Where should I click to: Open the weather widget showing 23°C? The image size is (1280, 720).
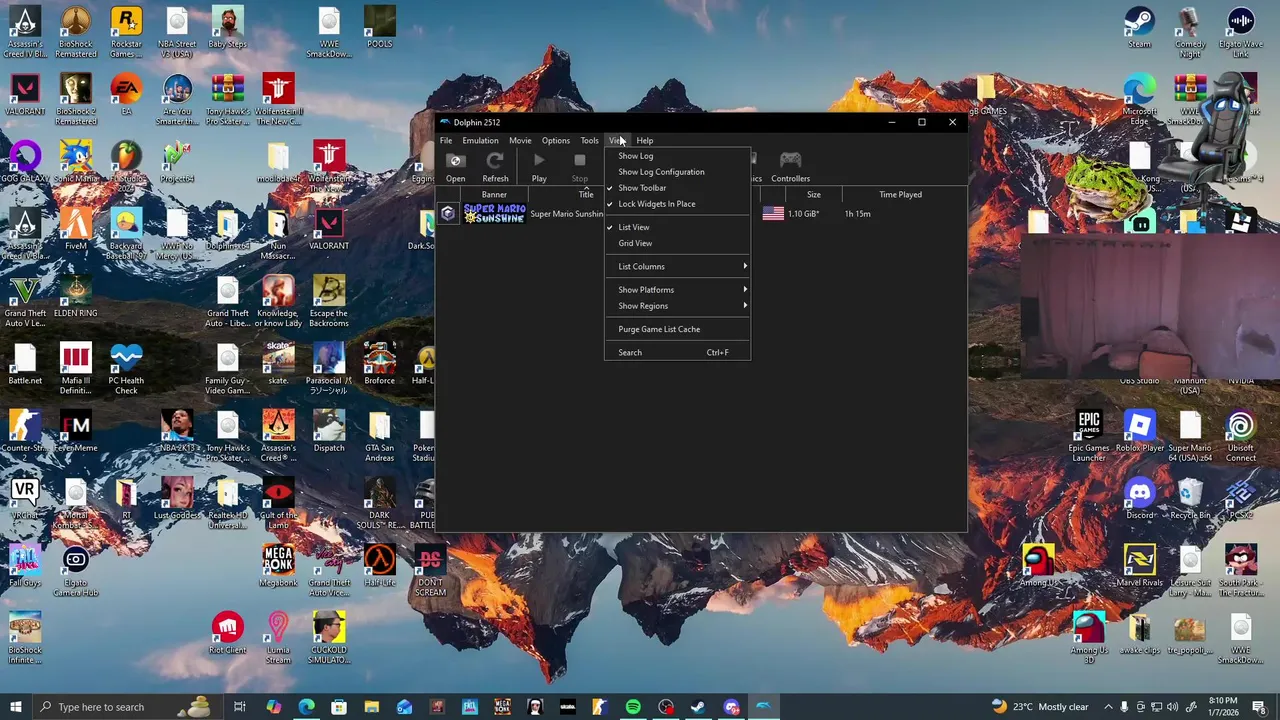point(1039,707)
